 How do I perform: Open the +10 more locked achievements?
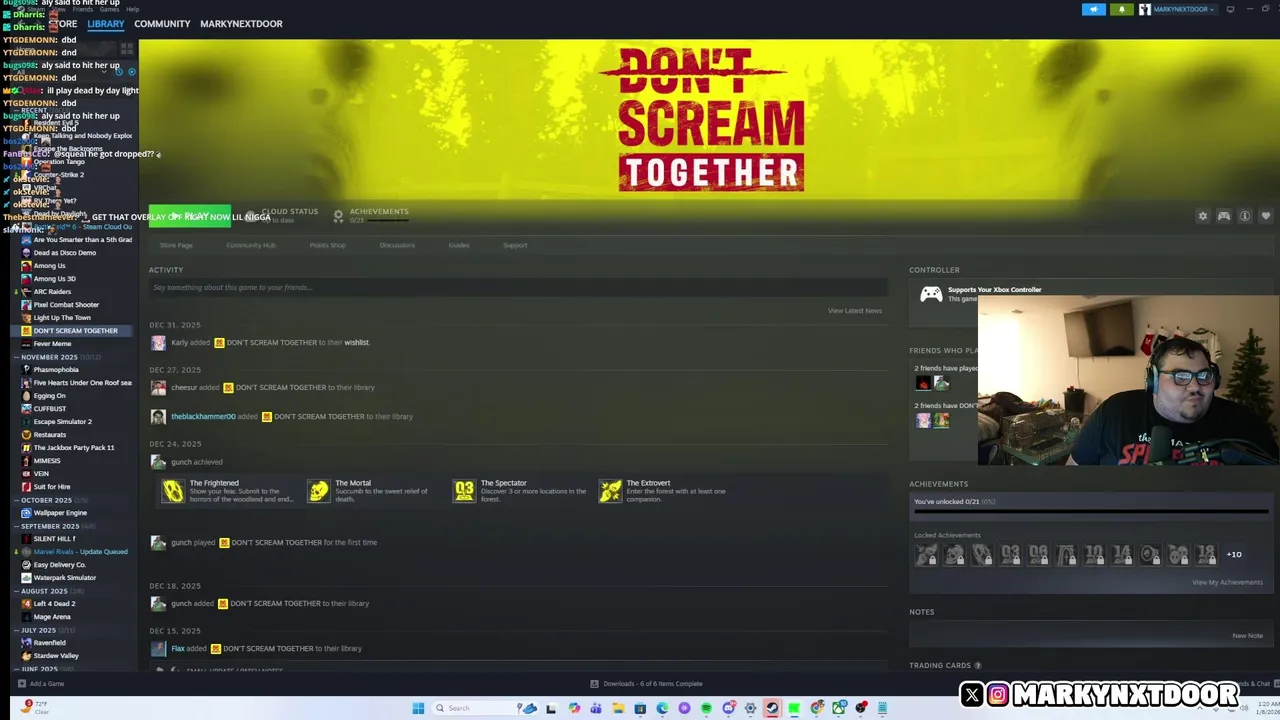(x=1234, y=555)
